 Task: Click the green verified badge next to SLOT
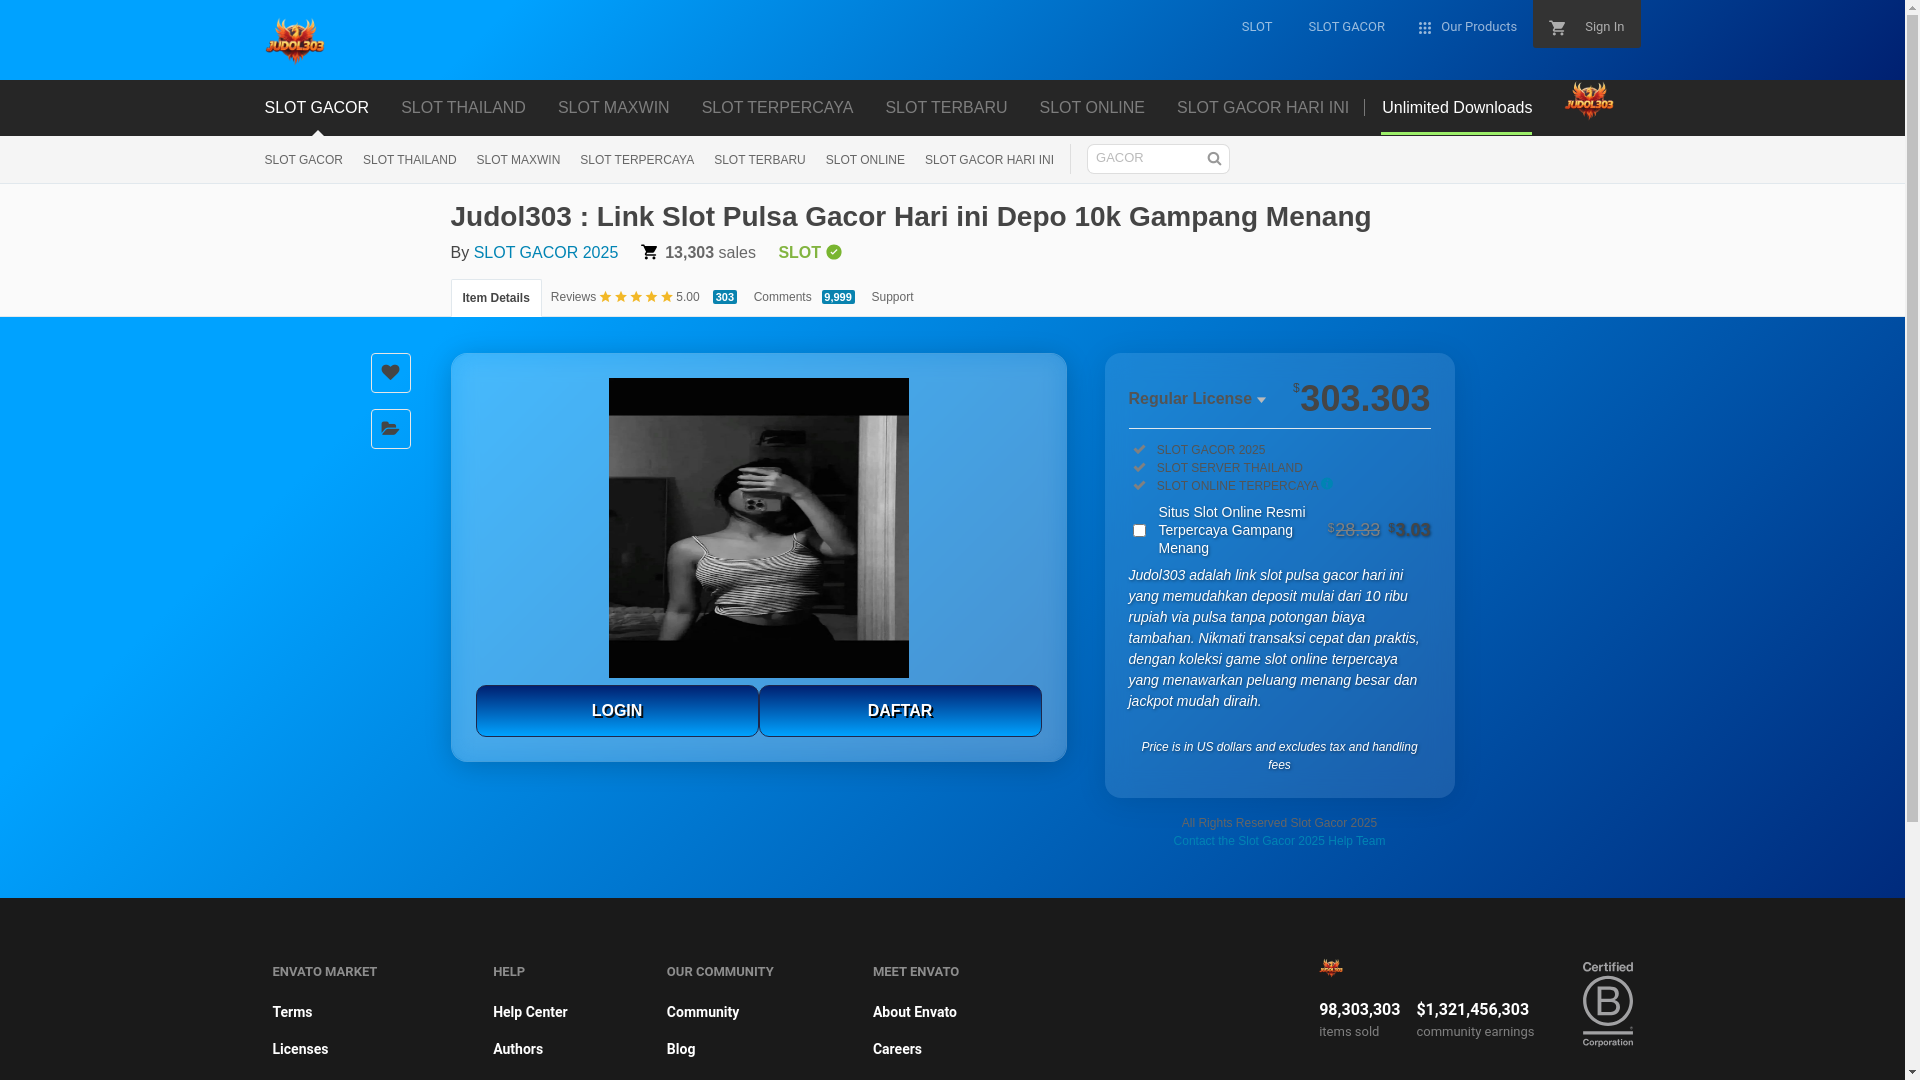pyautogui.click(x=834, y=253)
